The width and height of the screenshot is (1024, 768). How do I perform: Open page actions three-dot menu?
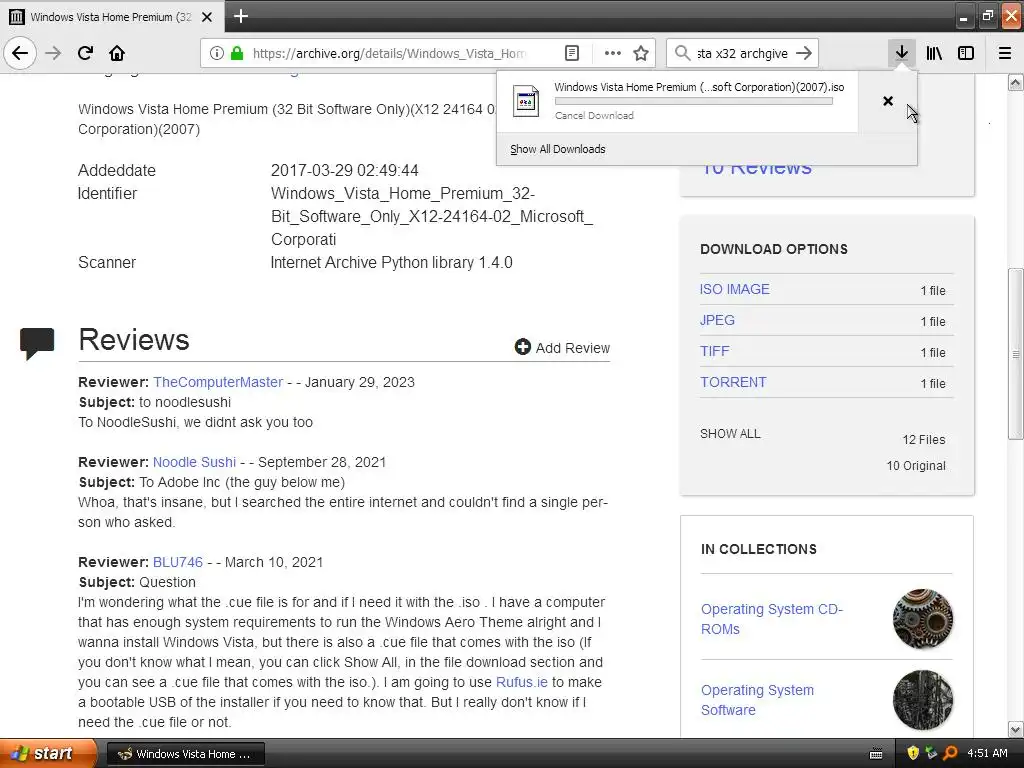[613, 53]
